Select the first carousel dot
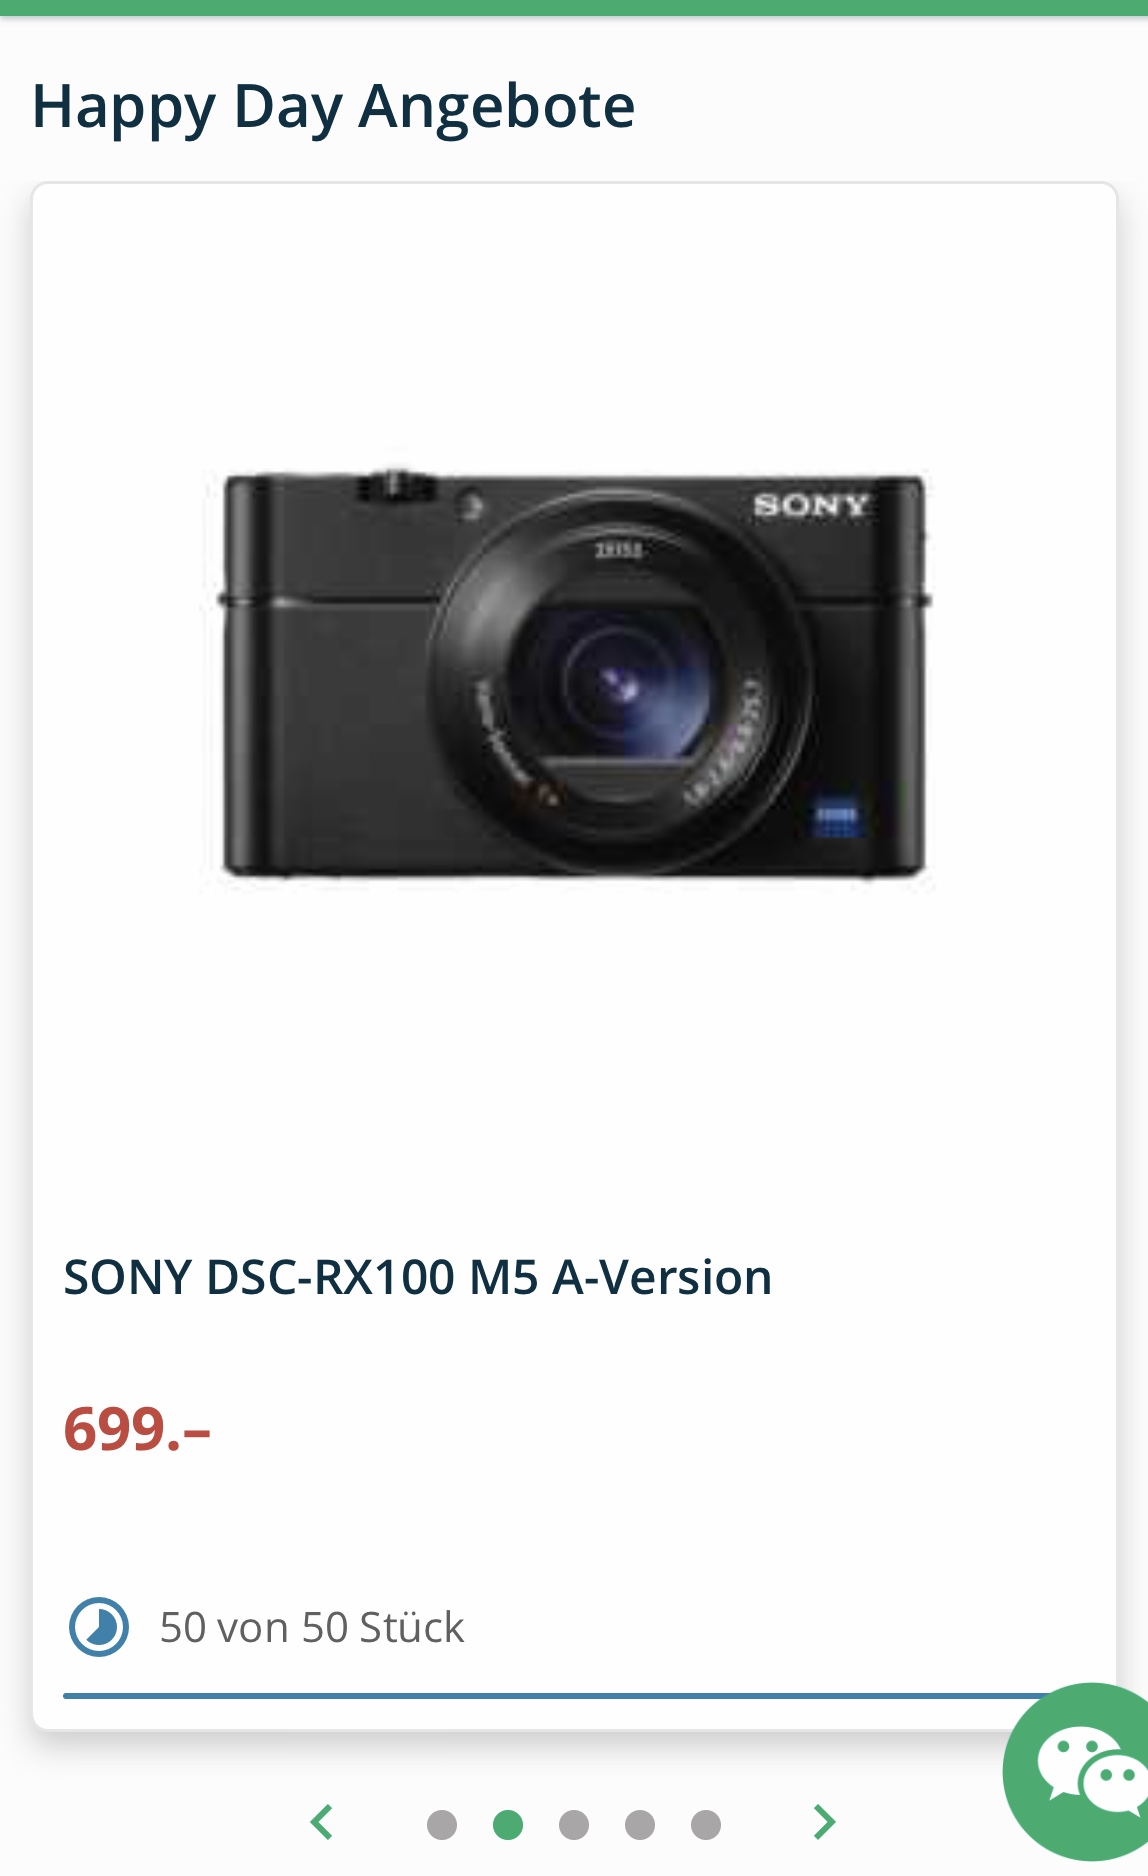Viewport: 1148px width, 1876px height. [x=442, y=1824]
